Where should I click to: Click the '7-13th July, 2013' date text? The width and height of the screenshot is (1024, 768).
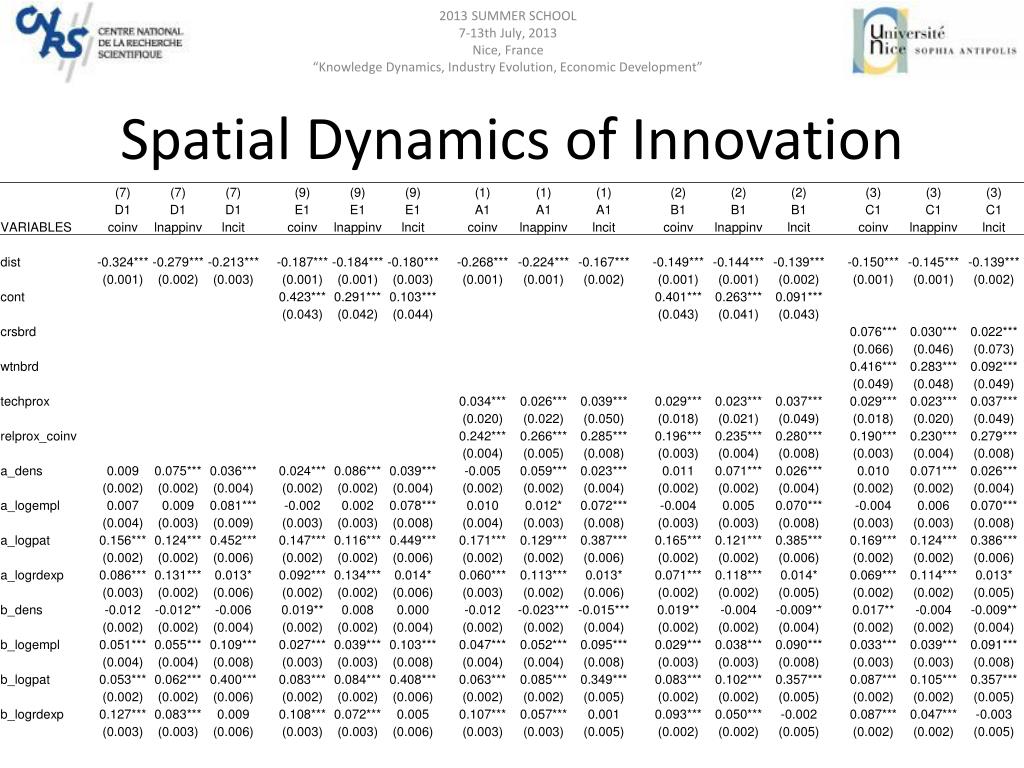pyautogui.click(x=507, y=33)
